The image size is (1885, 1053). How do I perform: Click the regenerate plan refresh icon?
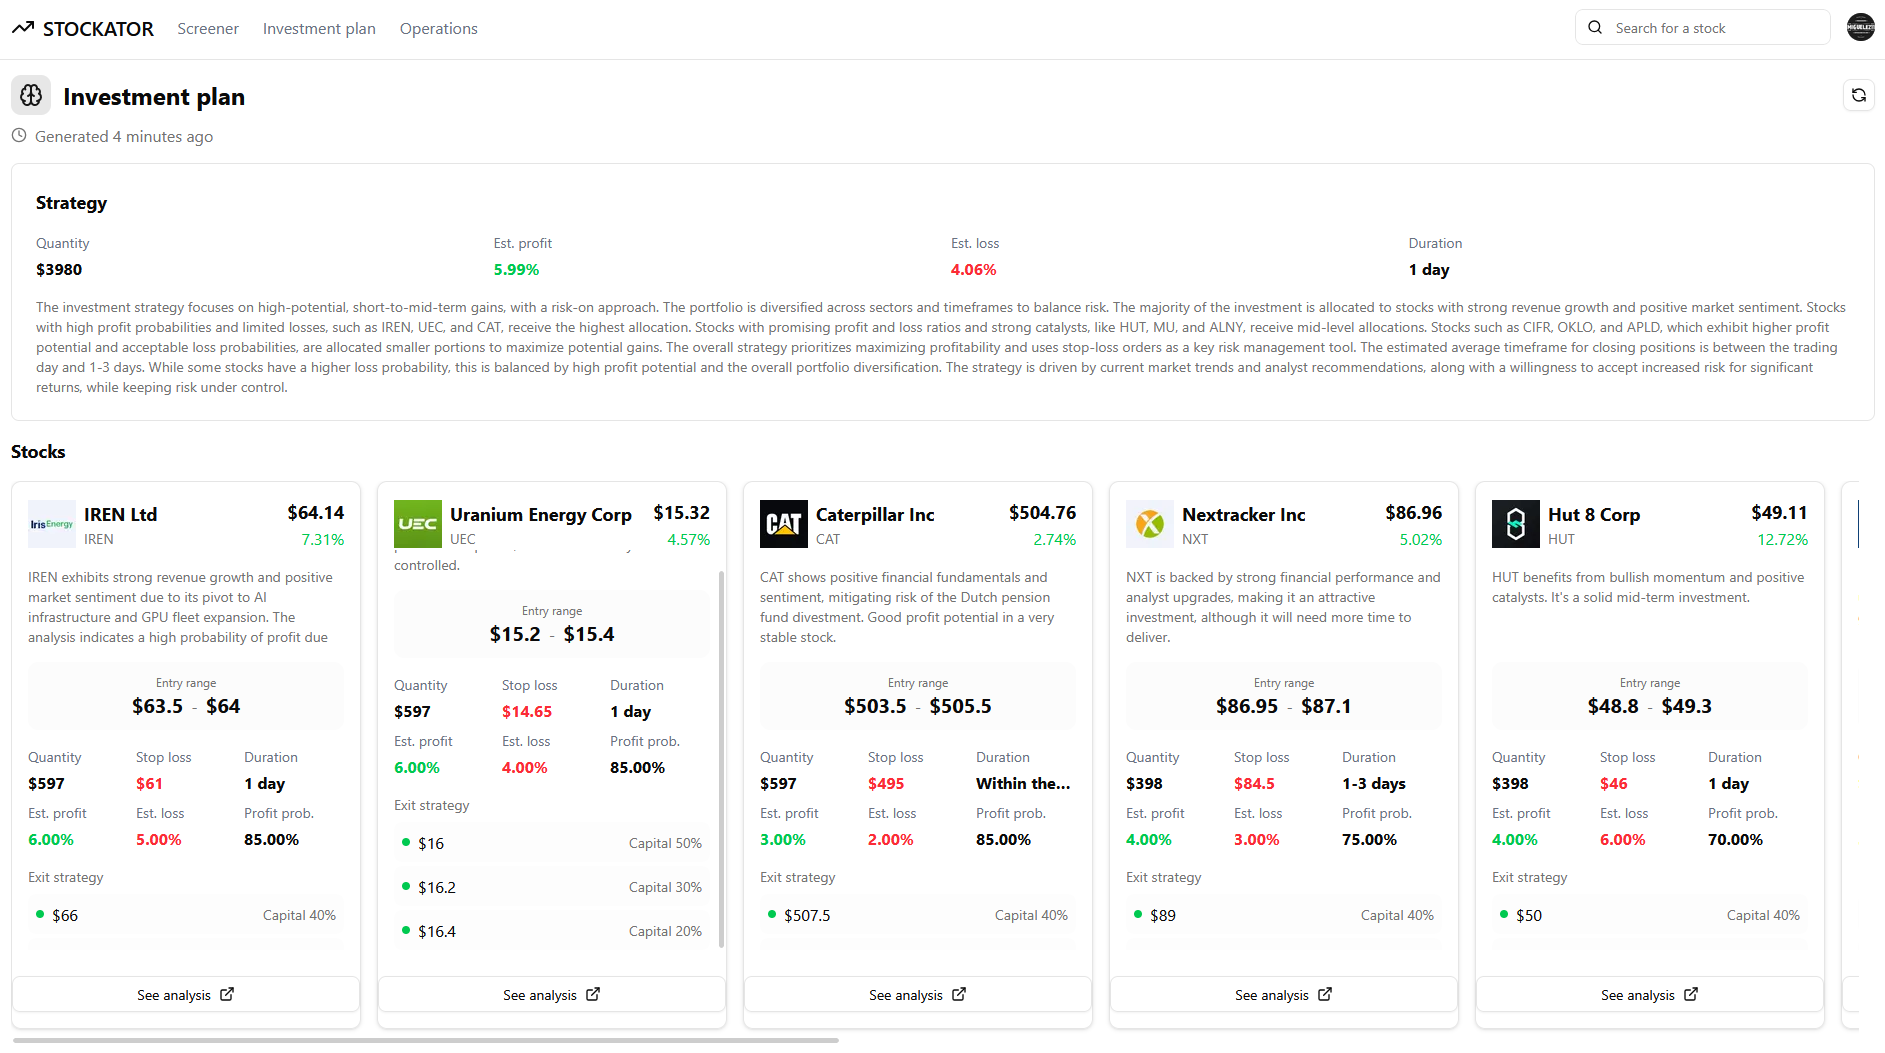point(1859,95)
